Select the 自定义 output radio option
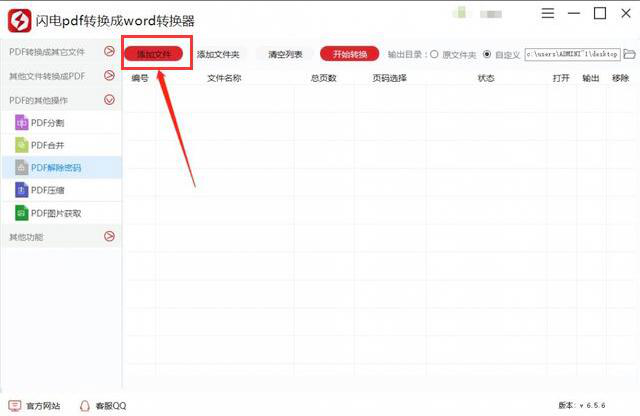640x416 pixels. click(487, 54)
